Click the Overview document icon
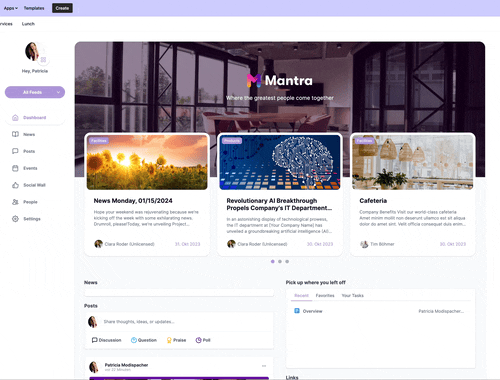The image size is (500, 380). (x=297, y=311)
